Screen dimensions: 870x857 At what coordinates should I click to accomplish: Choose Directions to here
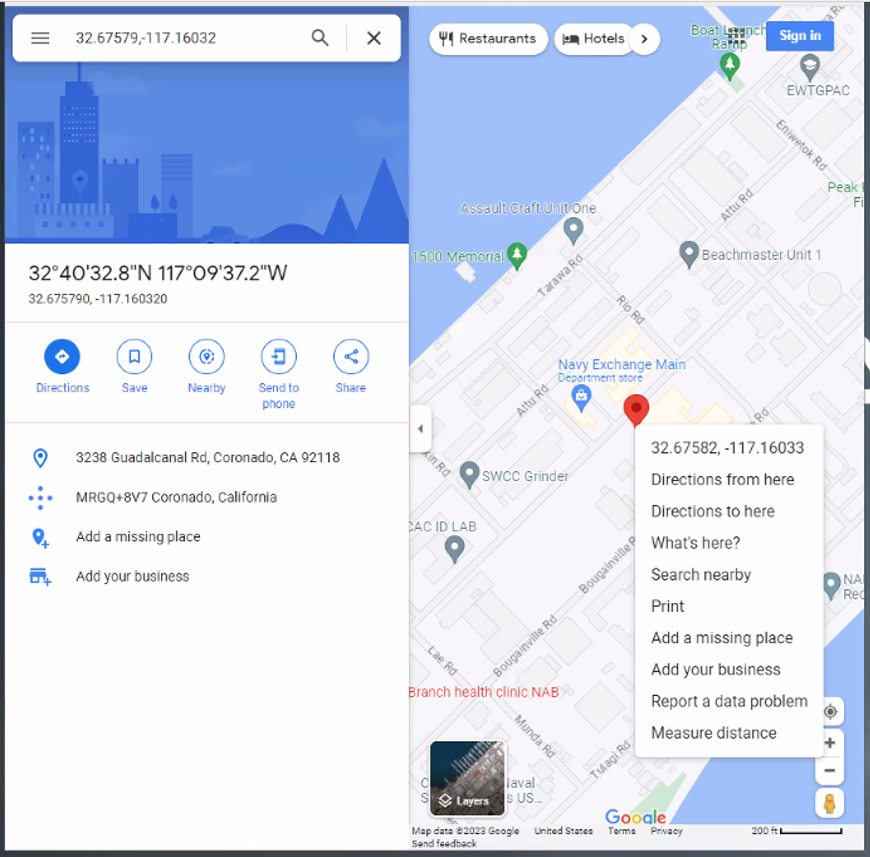tap(712, 511)
